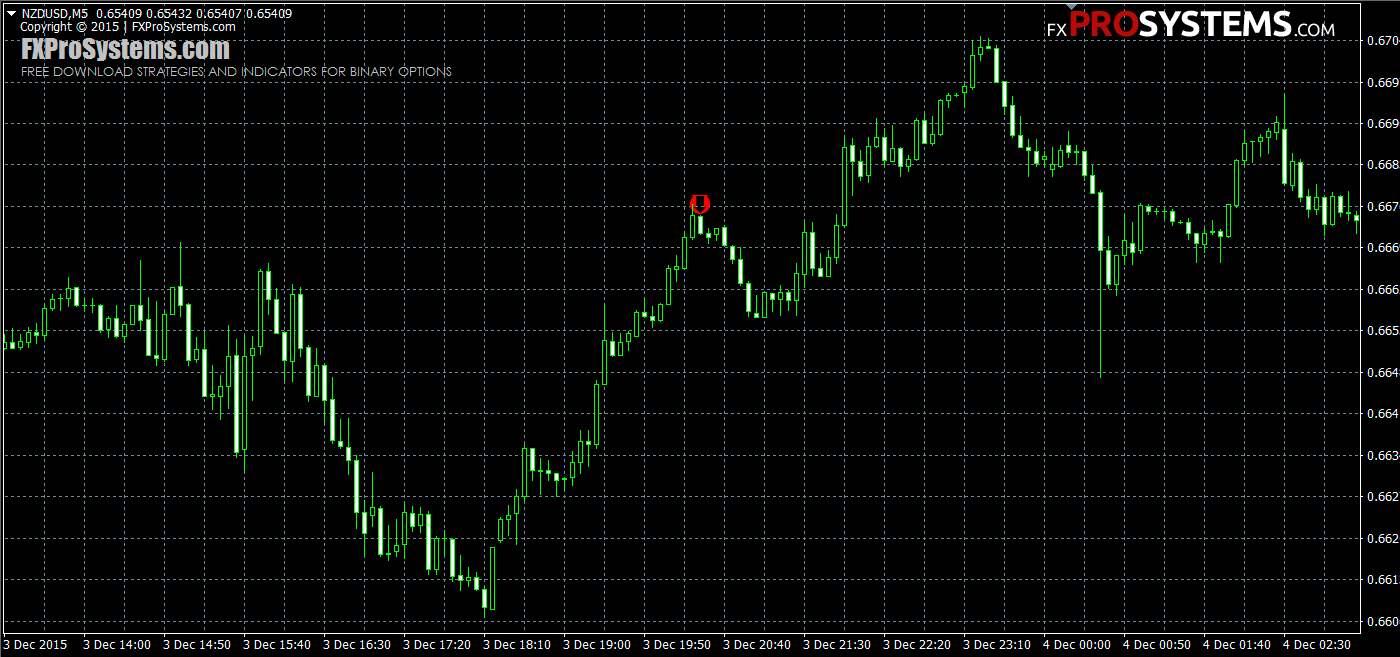Click the 4 Dec 02:30 time label
The width and height of the screenshot is (1400, 657).
point(1317,645)
